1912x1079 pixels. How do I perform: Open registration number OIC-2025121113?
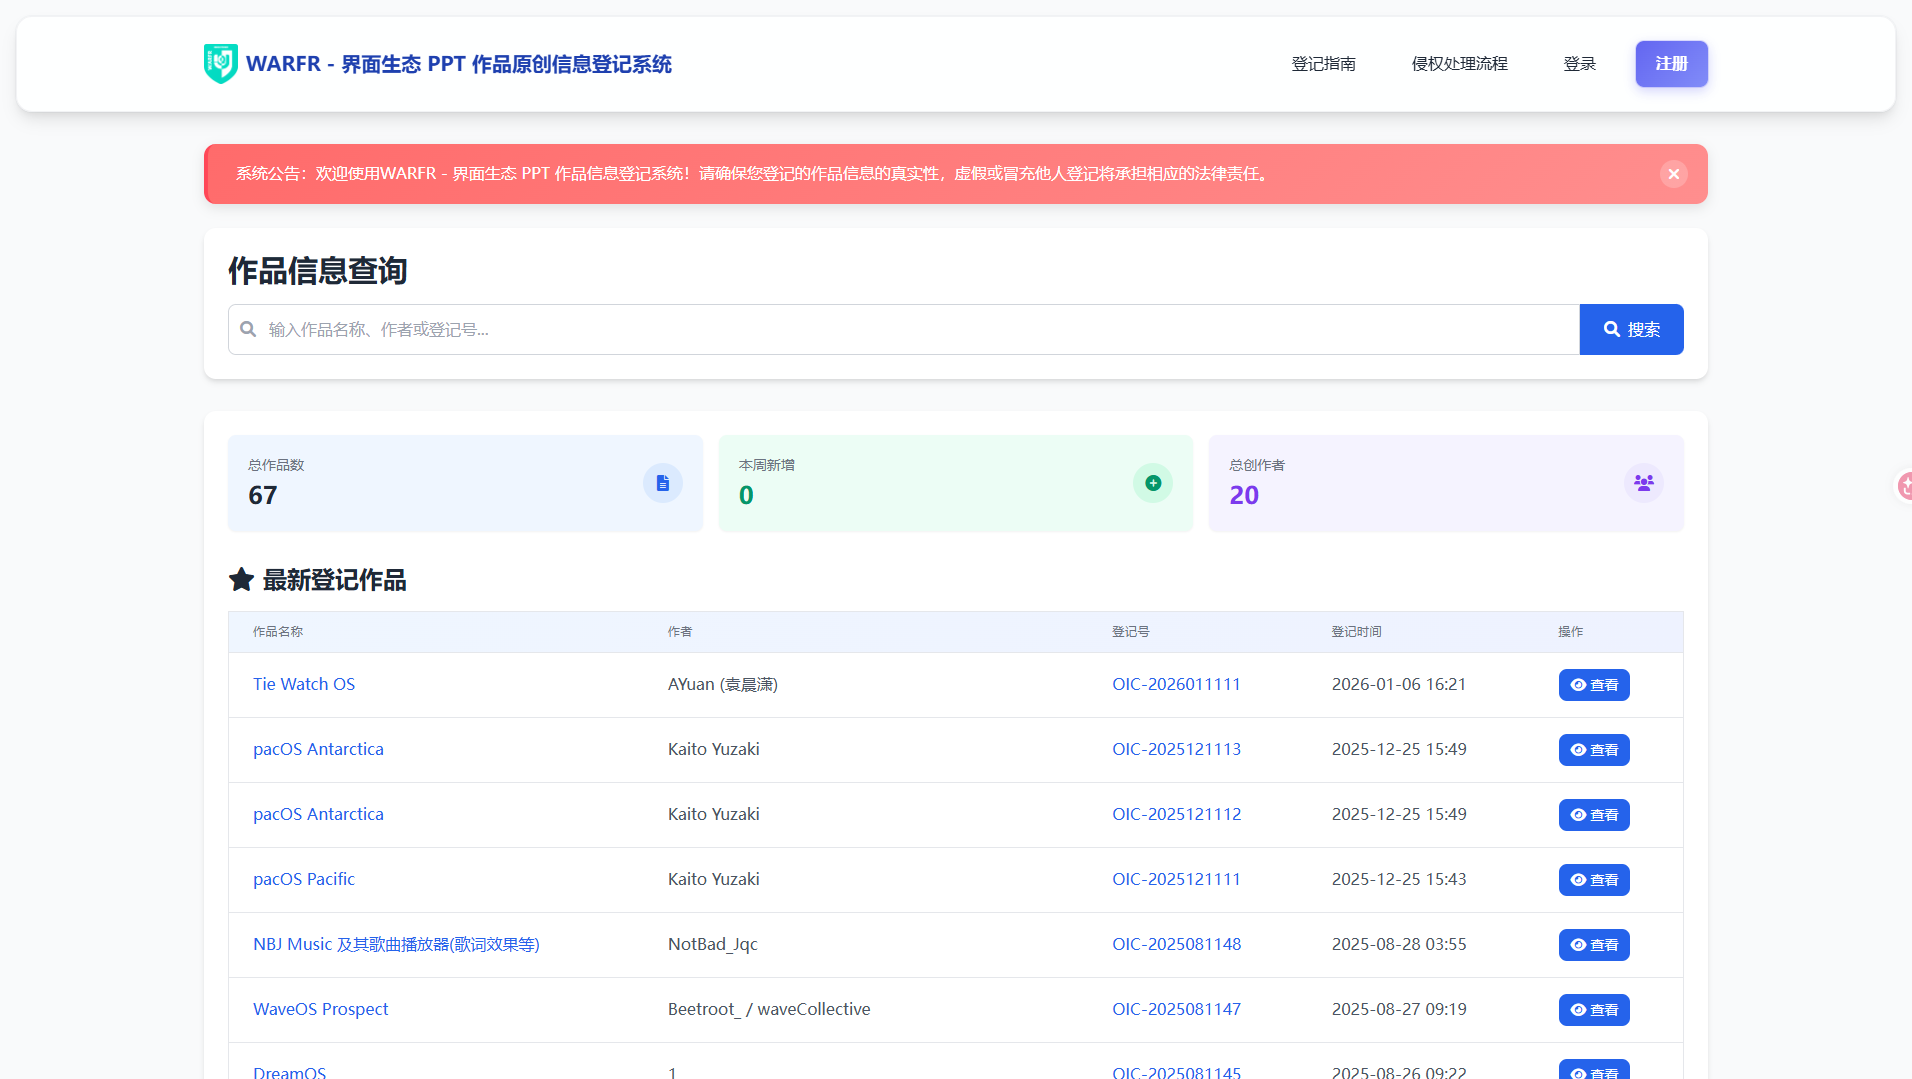point(1176,749)
